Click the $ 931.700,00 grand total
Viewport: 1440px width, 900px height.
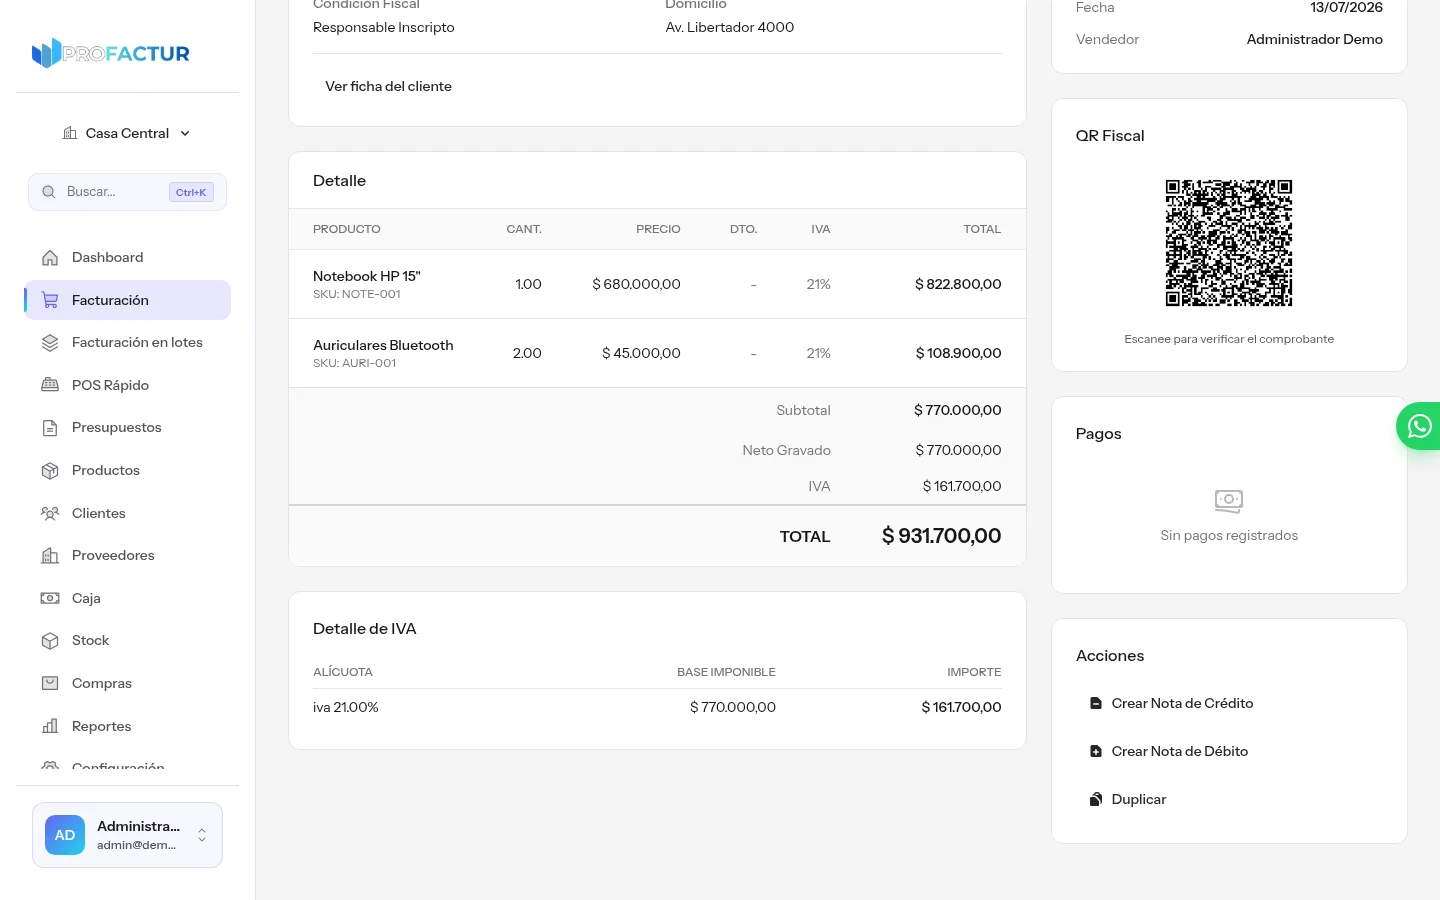[941, 536]
